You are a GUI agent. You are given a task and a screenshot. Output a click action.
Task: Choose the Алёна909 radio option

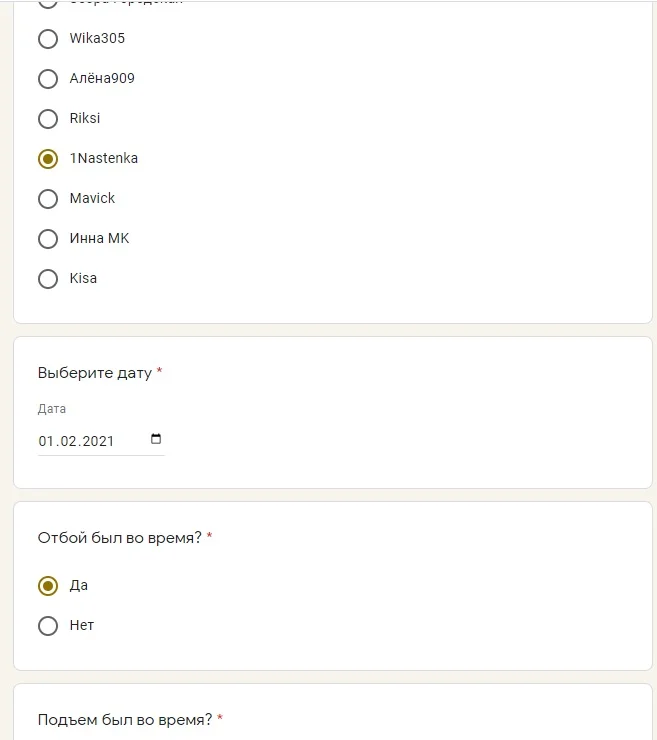[x=48, y=79]
